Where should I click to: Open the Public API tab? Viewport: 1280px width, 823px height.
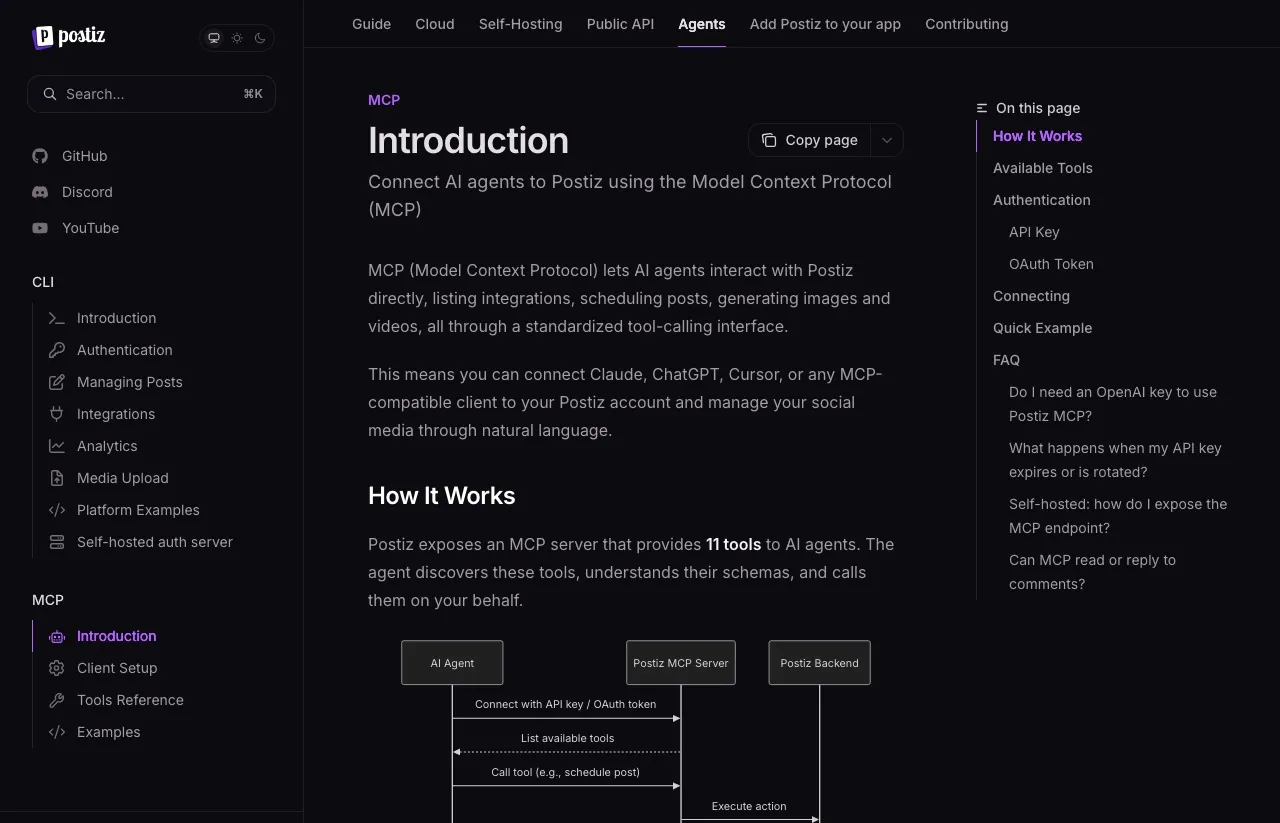621,24
